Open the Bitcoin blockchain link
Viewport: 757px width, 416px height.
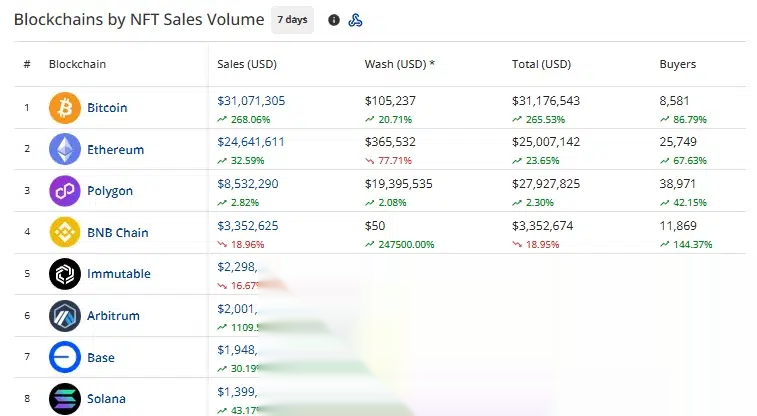[107, 108]
